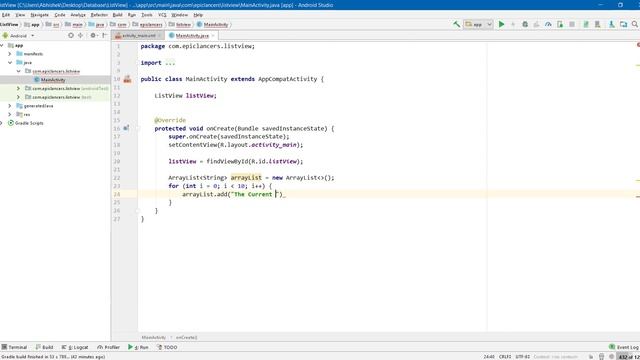The image size is (640, 360).
Task: Click UTF-8 encoding in status bar
Action: coord(522,357)
